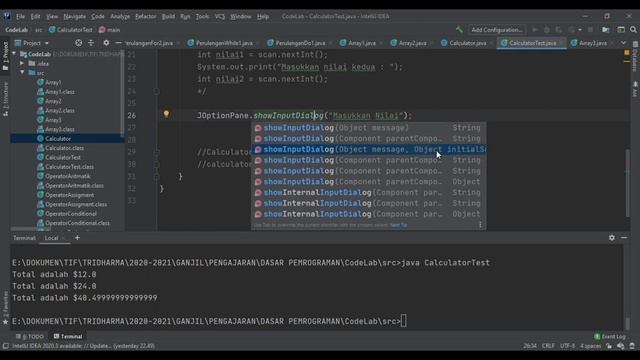Open the Tools menu
640x360 pixels.
(x=202, y=16)
